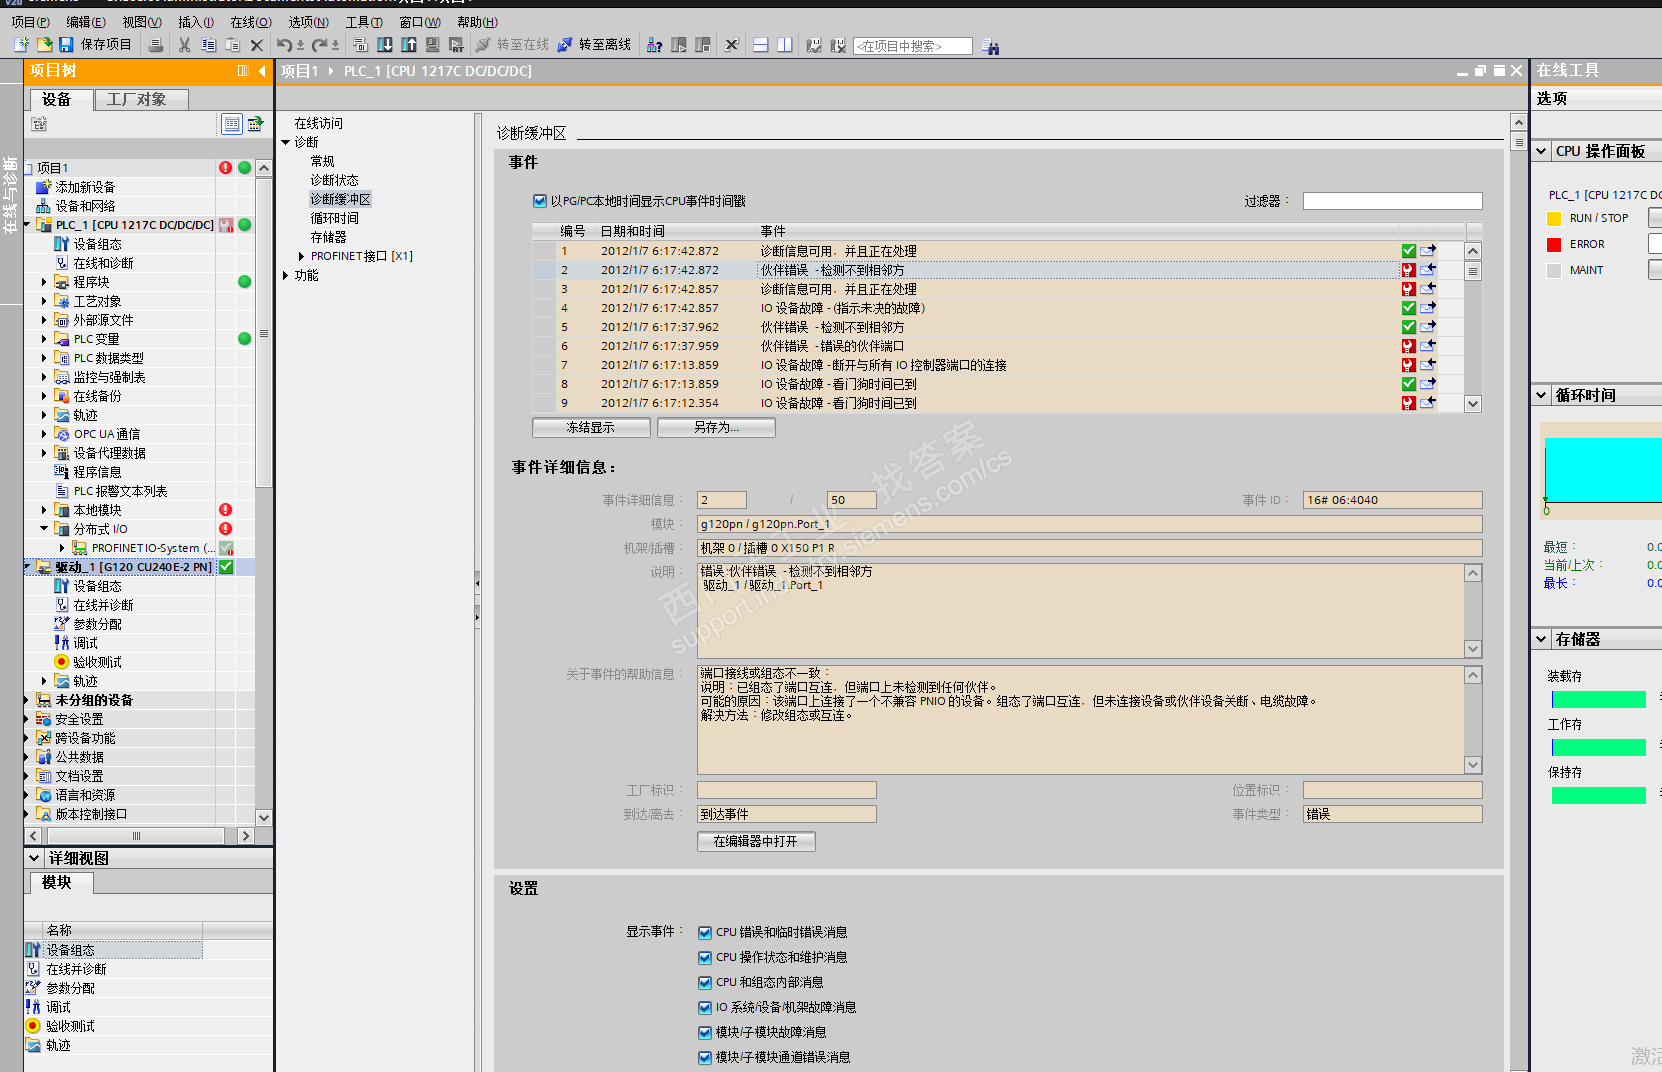Click the 另存为... button
This screenshot has width=1662, height=1072.
[716, 427]
